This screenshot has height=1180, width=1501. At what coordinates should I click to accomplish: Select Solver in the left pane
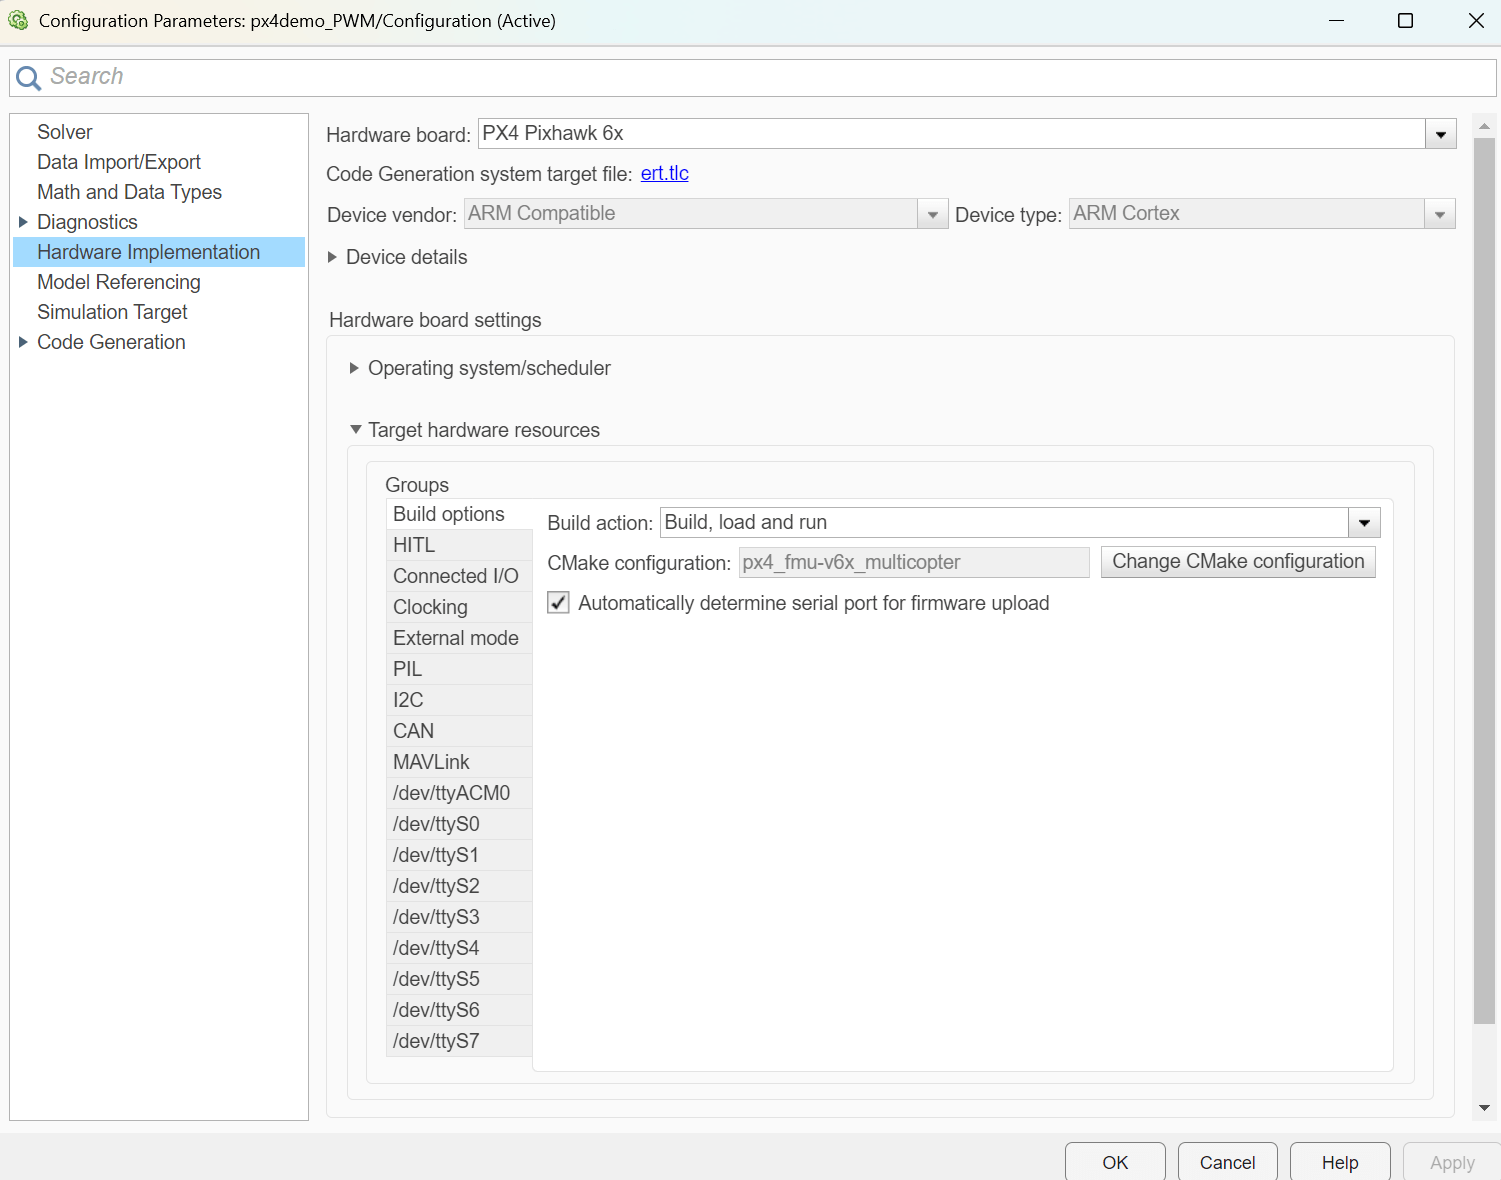point(64,131)
